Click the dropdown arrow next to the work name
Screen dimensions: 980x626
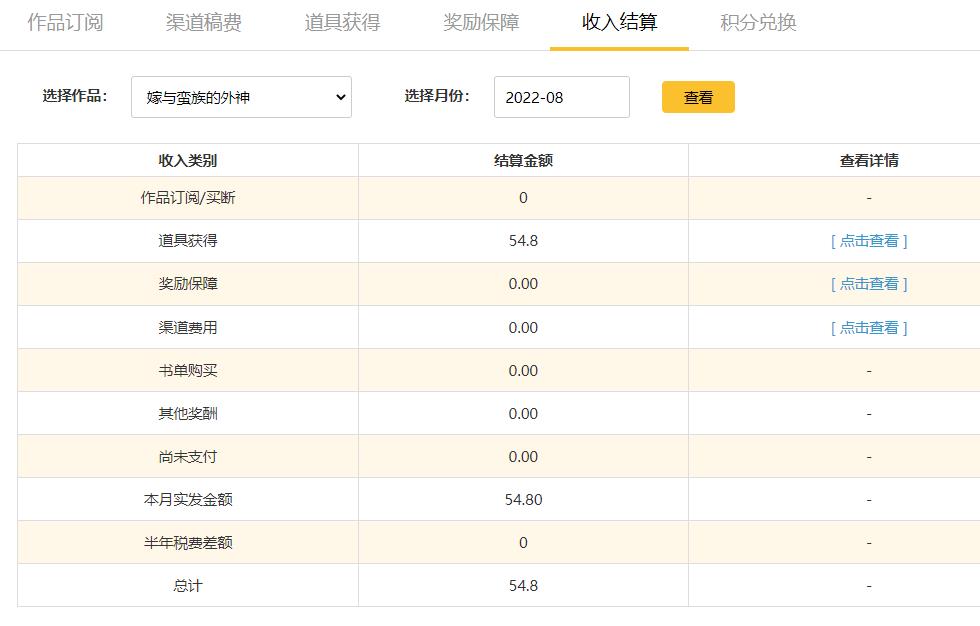[x=341, y=97]
